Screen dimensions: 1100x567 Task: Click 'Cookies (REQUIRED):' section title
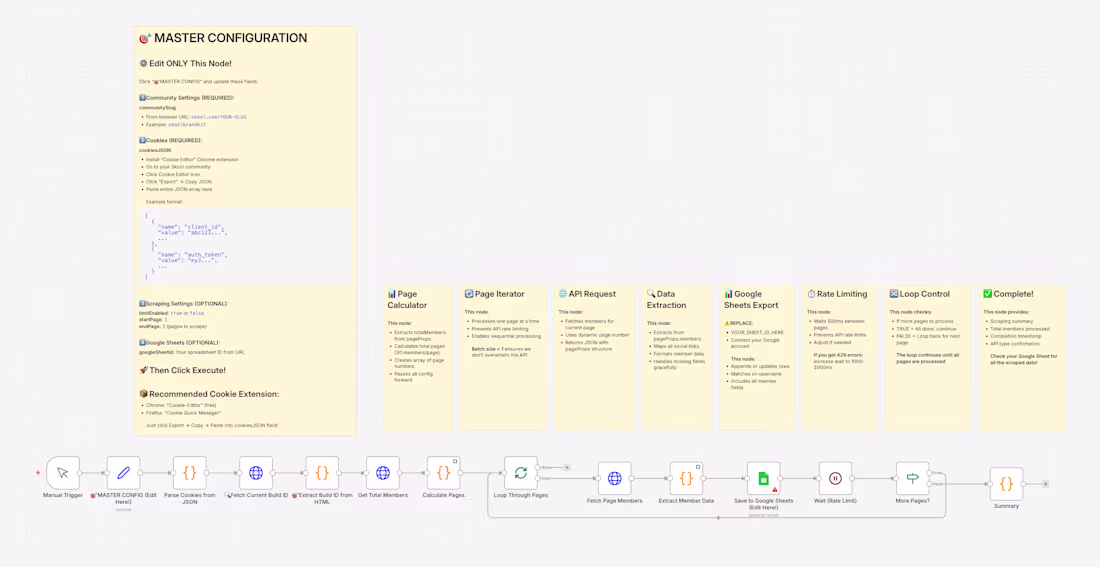(x=170, y=140)
